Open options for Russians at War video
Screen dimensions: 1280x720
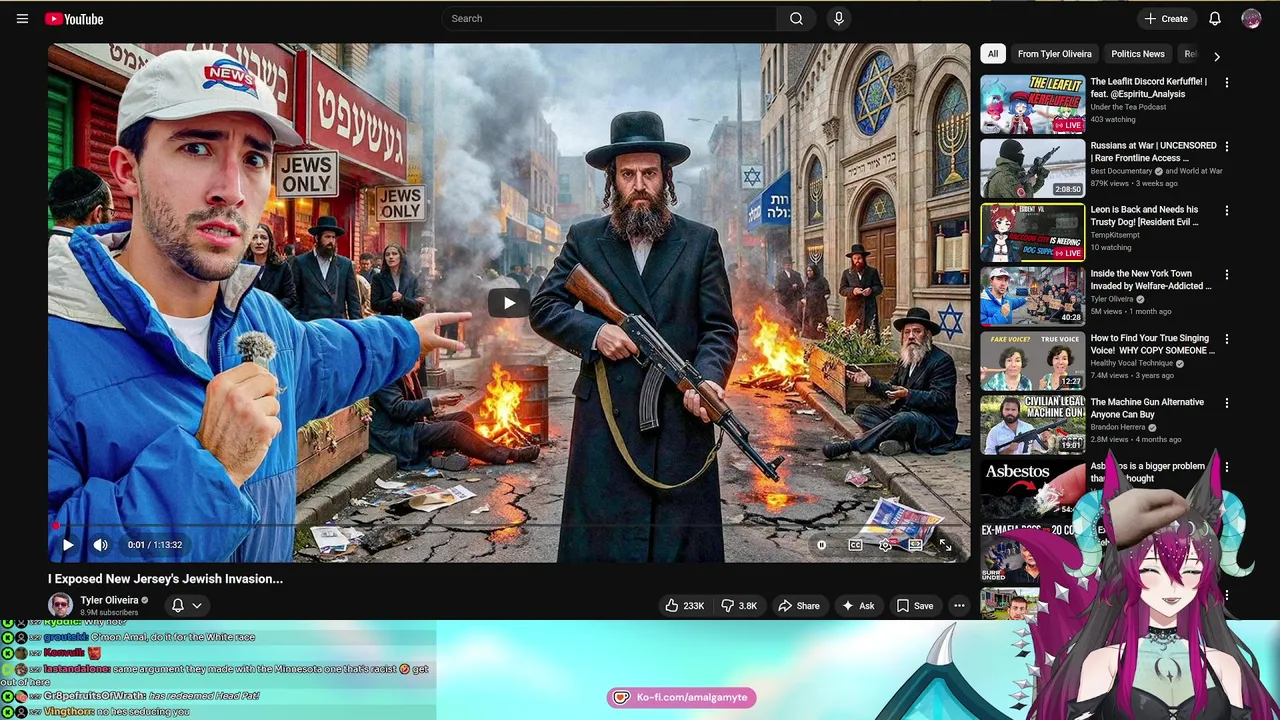(1227, 146)
